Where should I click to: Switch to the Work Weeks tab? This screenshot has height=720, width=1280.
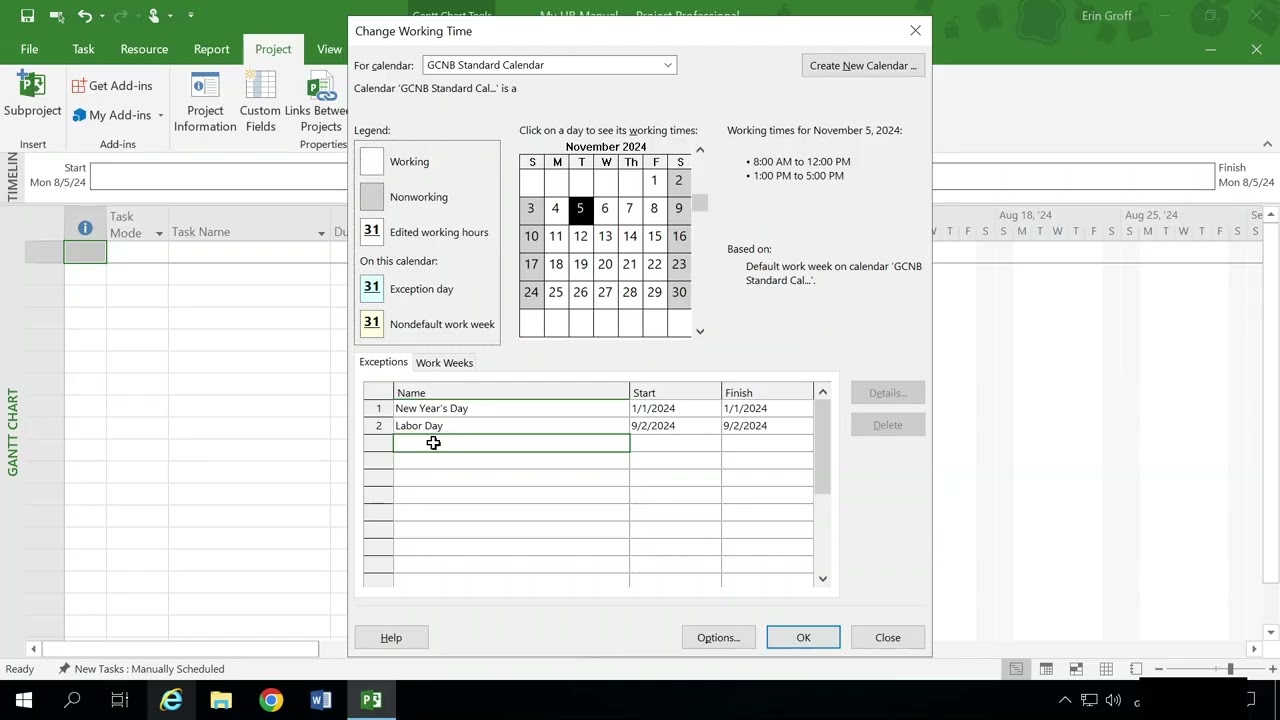444,363
